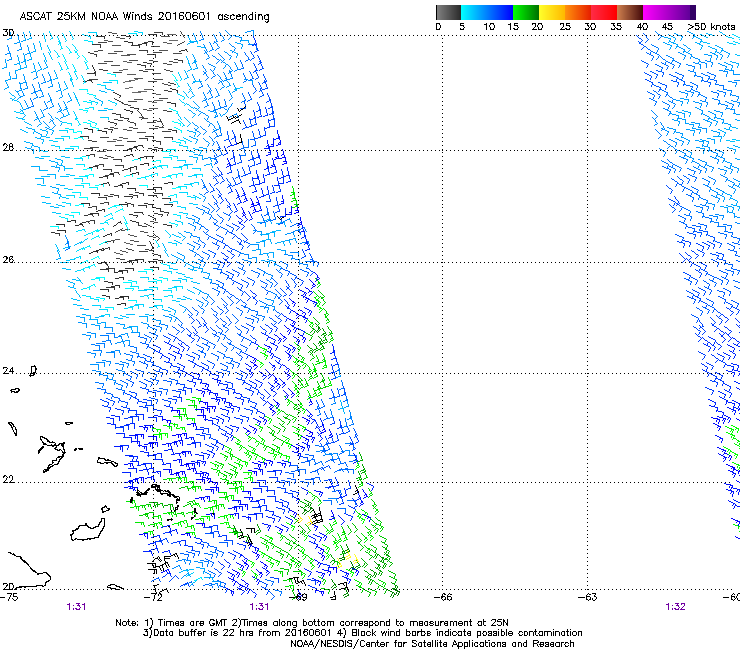Pick the gray 0–5 knots legend swatch
Screen dimensions: 740x650
click(448, 12)
